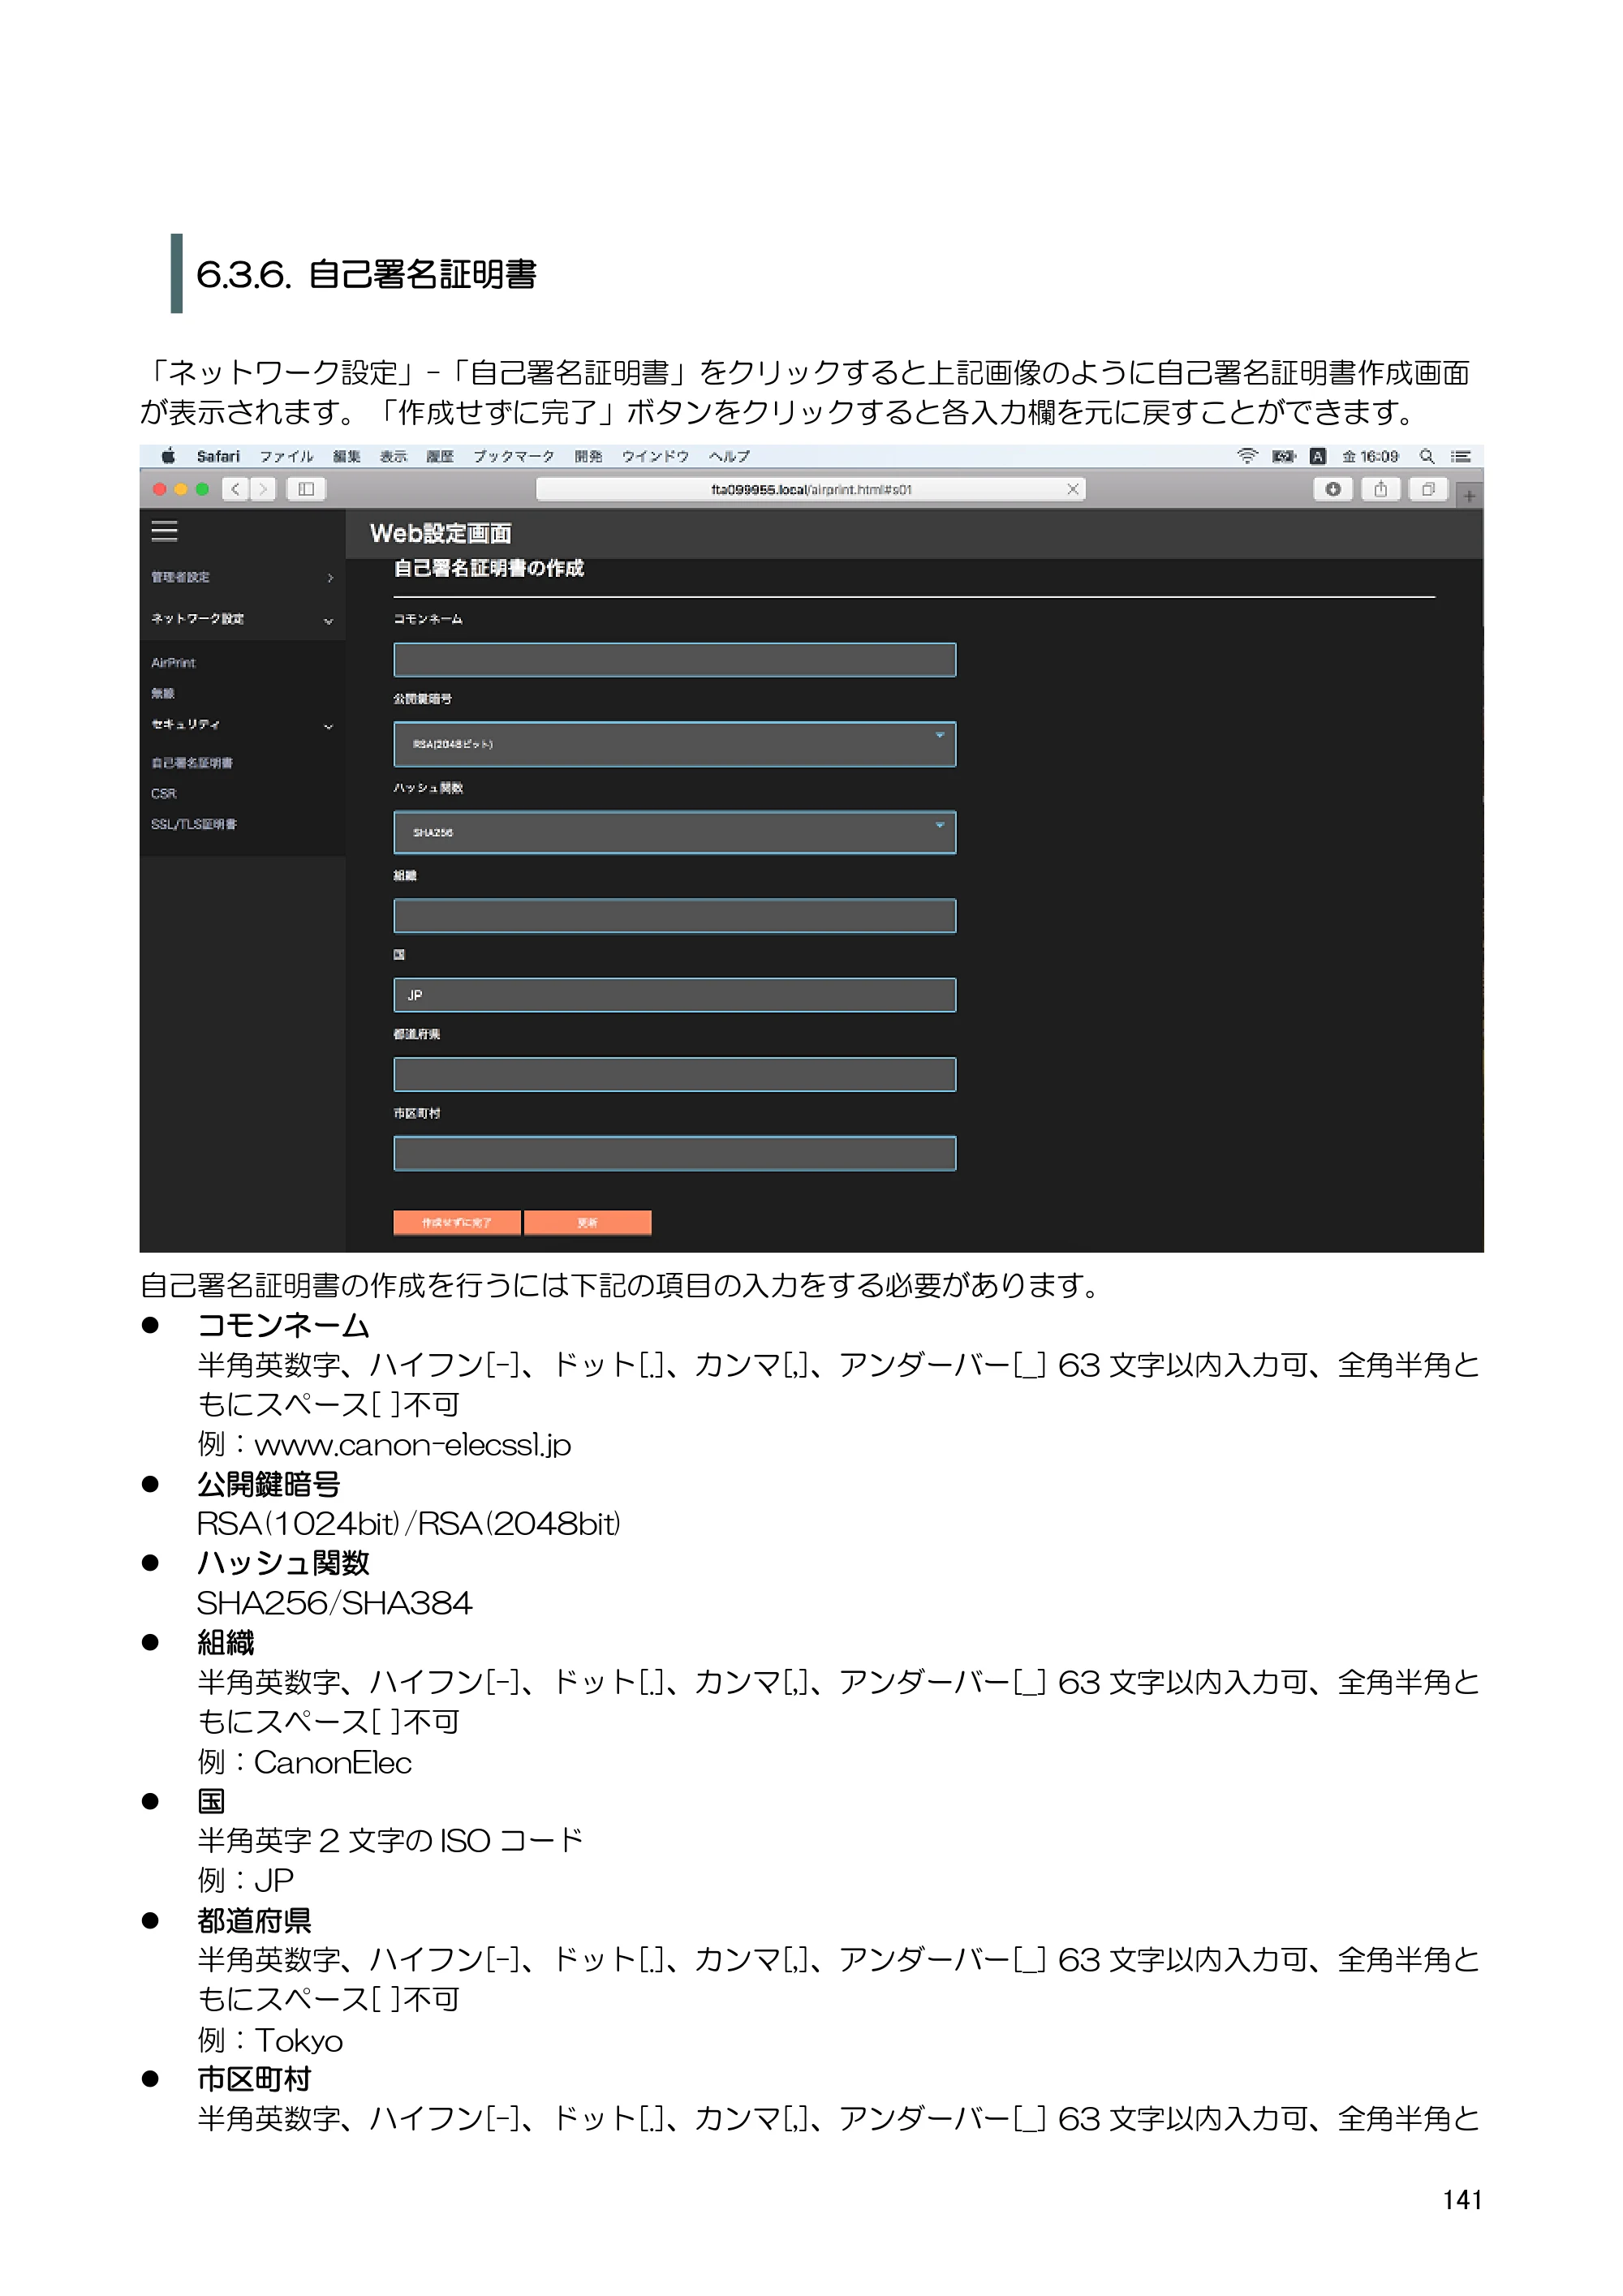Show all tabs overview button
1623x2296 pixels.
tap(1428, 489)
